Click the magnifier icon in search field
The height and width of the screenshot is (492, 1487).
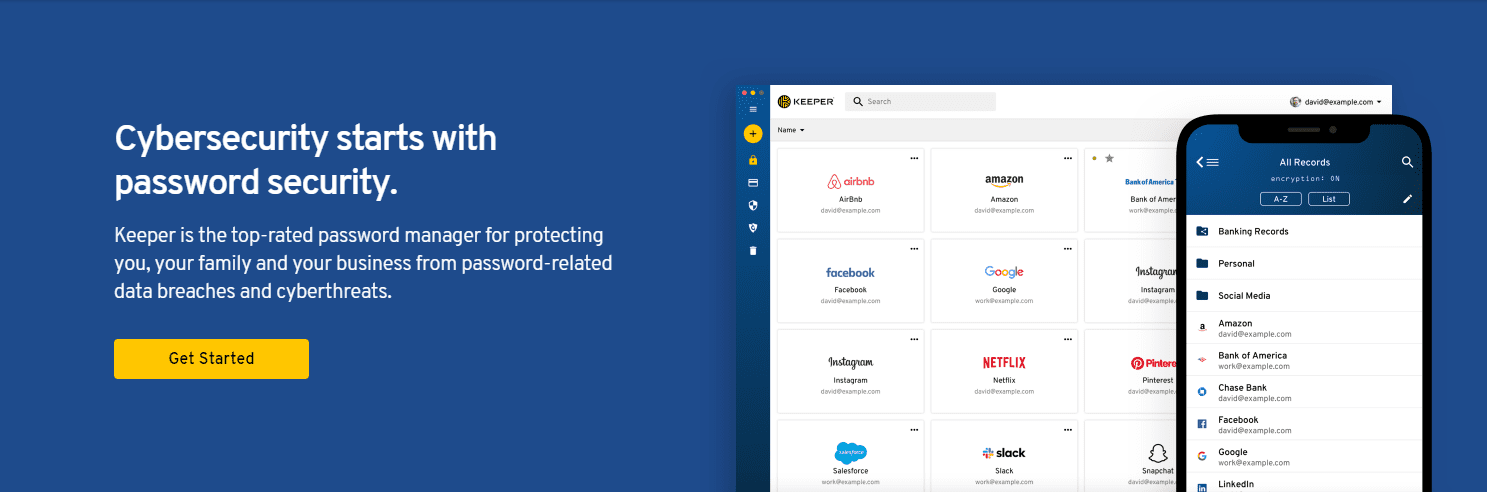tap(858, 101)
